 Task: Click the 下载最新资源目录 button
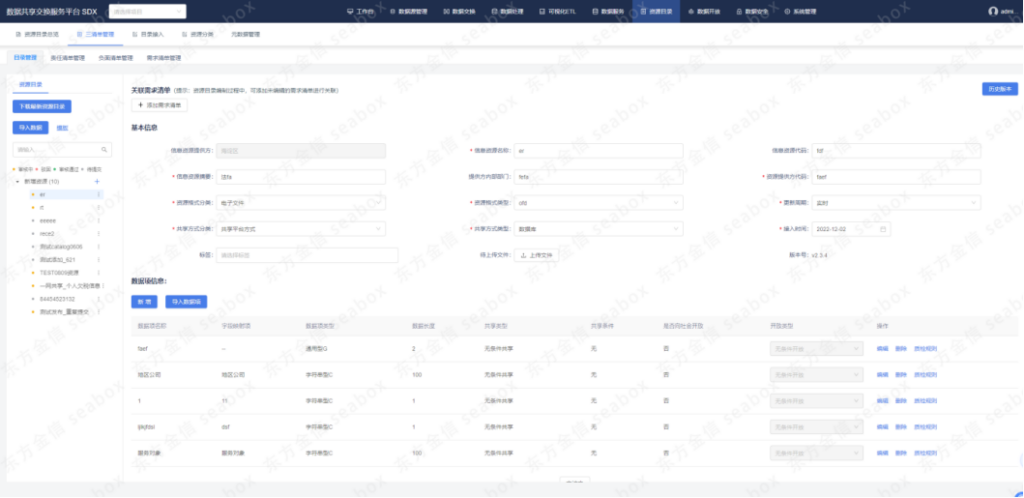pos(42,106)
